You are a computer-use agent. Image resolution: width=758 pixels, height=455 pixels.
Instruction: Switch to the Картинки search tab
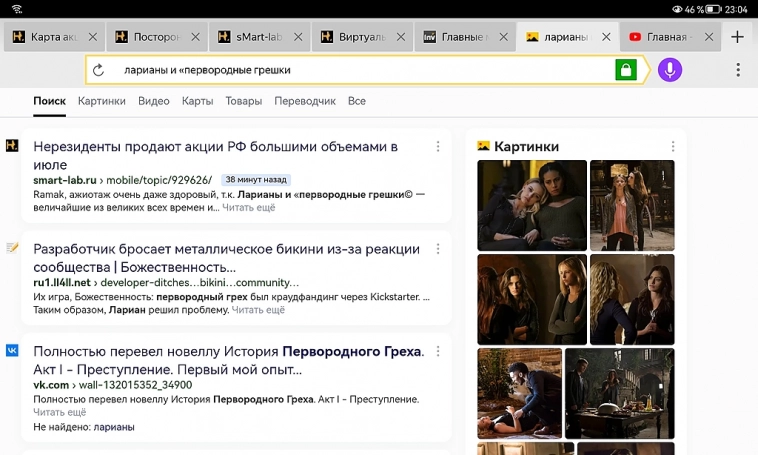pyautogui.click(x=101, y=101)
